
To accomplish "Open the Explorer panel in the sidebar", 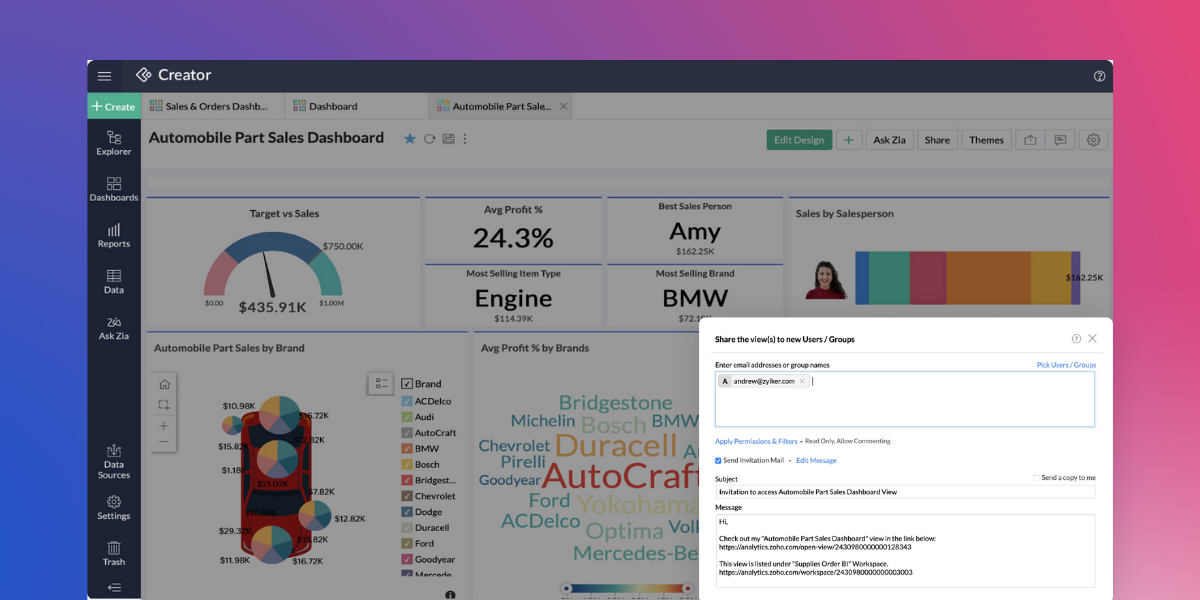I will click(x=114, y=143).
